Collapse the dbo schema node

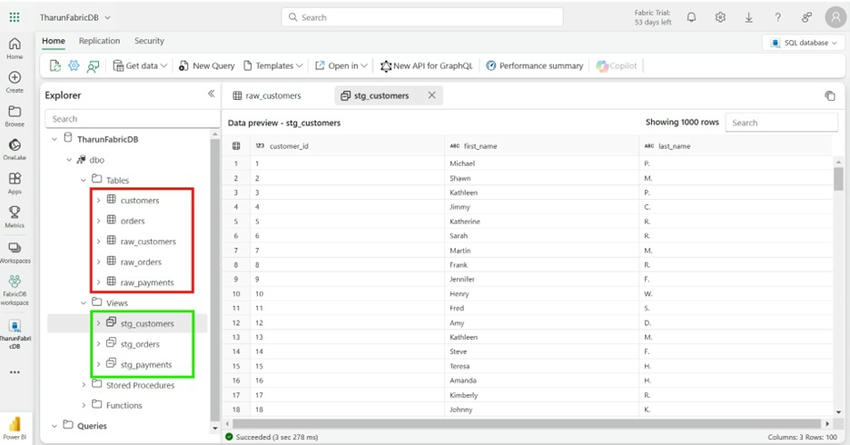click(x=69, y=160)
